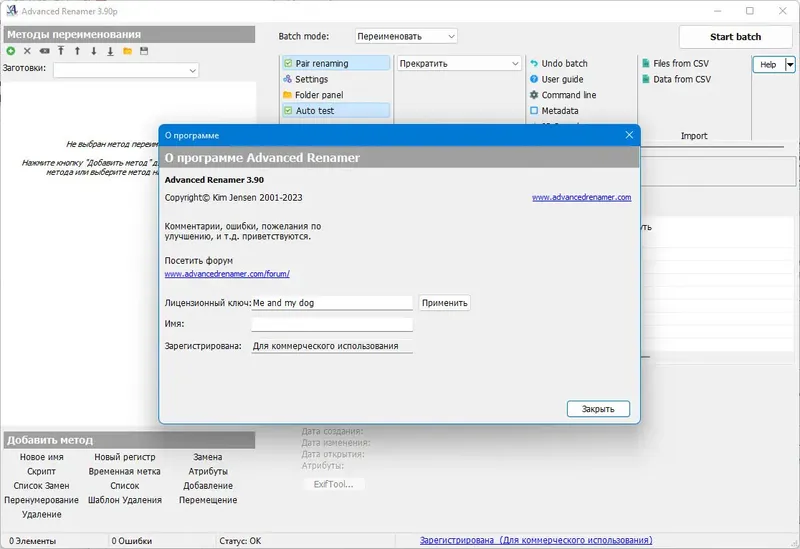Image resolution: width=800 pixels, height=549 pixels.
Task: Click the User guide question icon
Action: tap(534, 79)
